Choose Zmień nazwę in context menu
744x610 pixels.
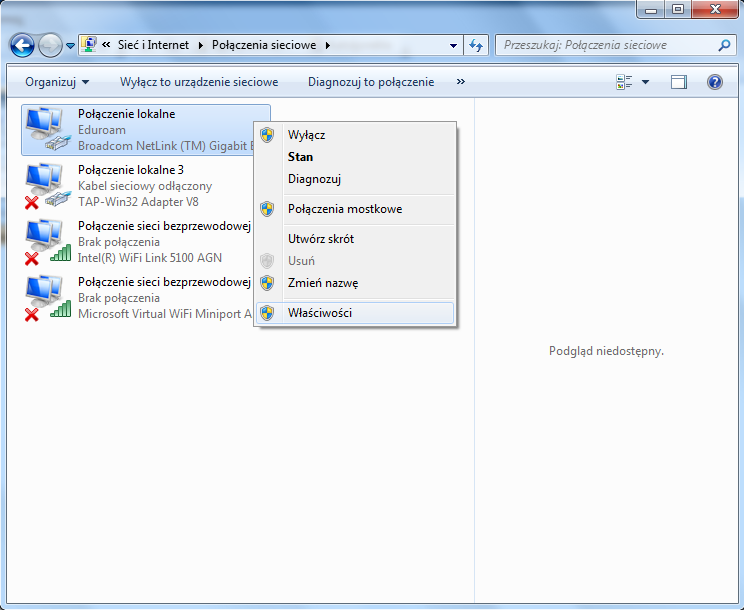point(322,283)
